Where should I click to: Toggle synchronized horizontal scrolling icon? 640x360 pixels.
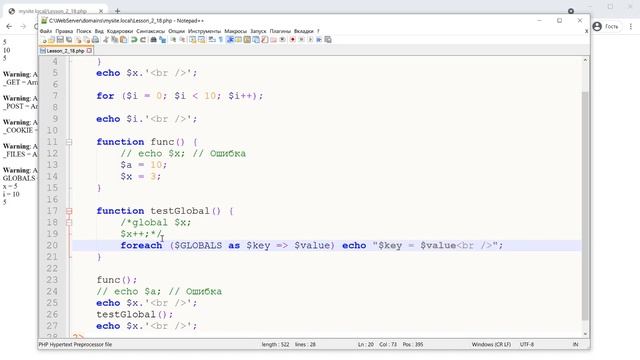(x=201, y=40)
